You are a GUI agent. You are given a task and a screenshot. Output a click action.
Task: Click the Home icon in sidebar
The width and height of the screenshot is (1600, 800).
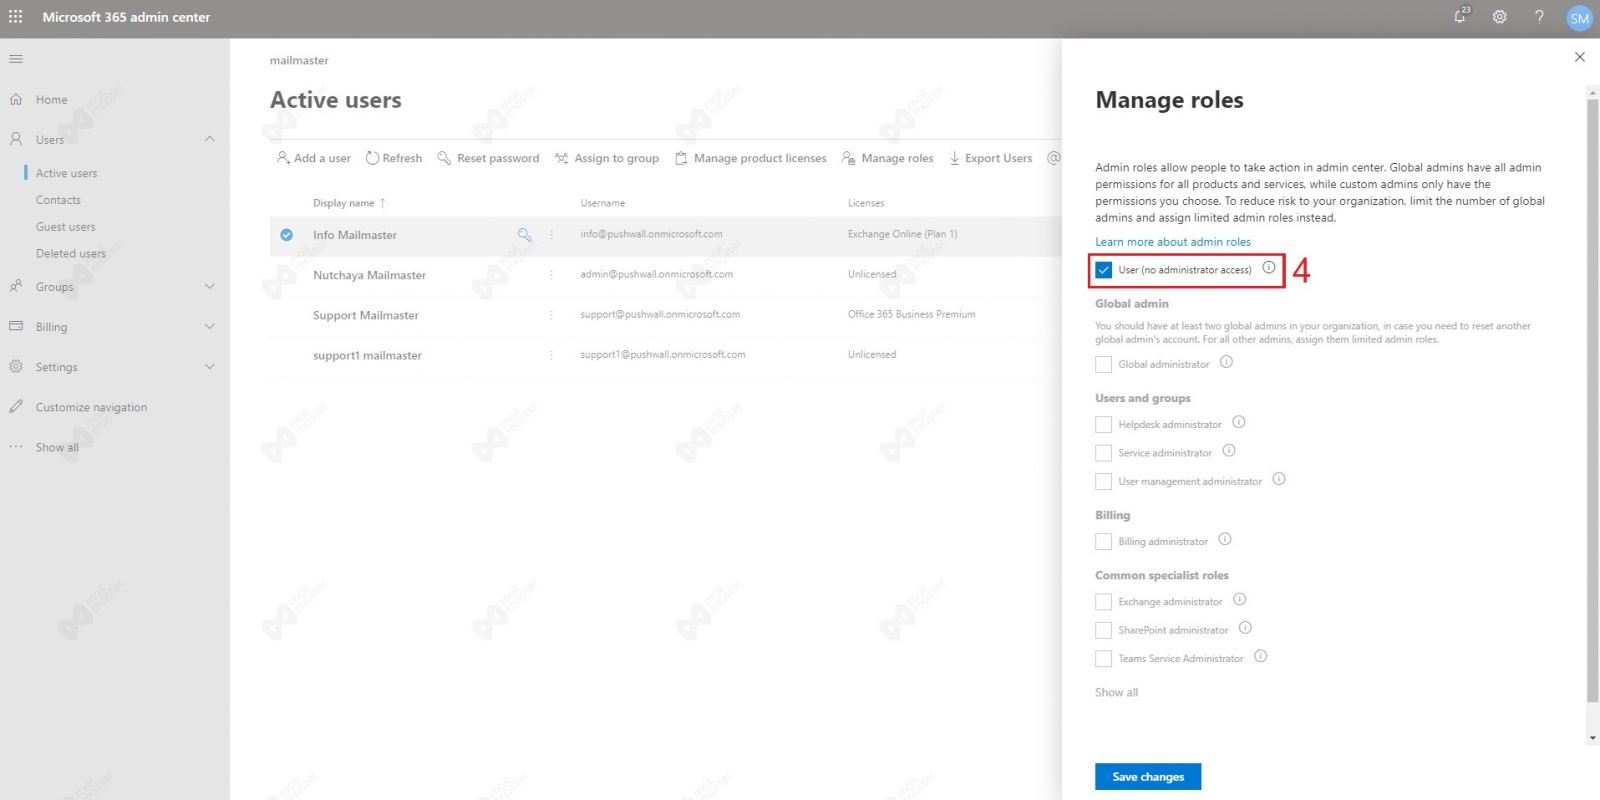coord(16,99)
